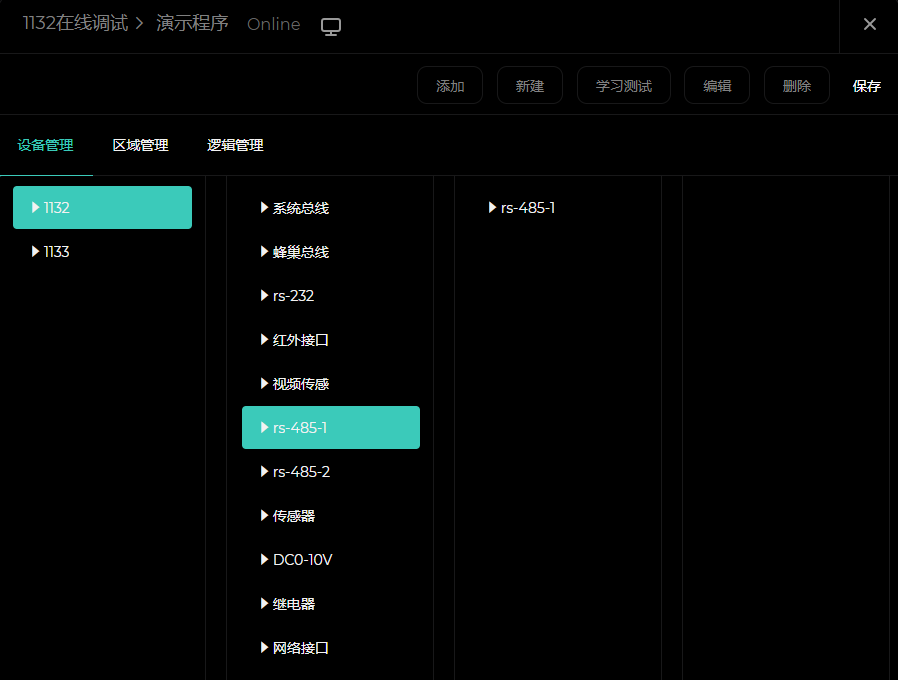Select the 继电器 row
The width and height of the screenshot is (898, 680).
point(331,603)
